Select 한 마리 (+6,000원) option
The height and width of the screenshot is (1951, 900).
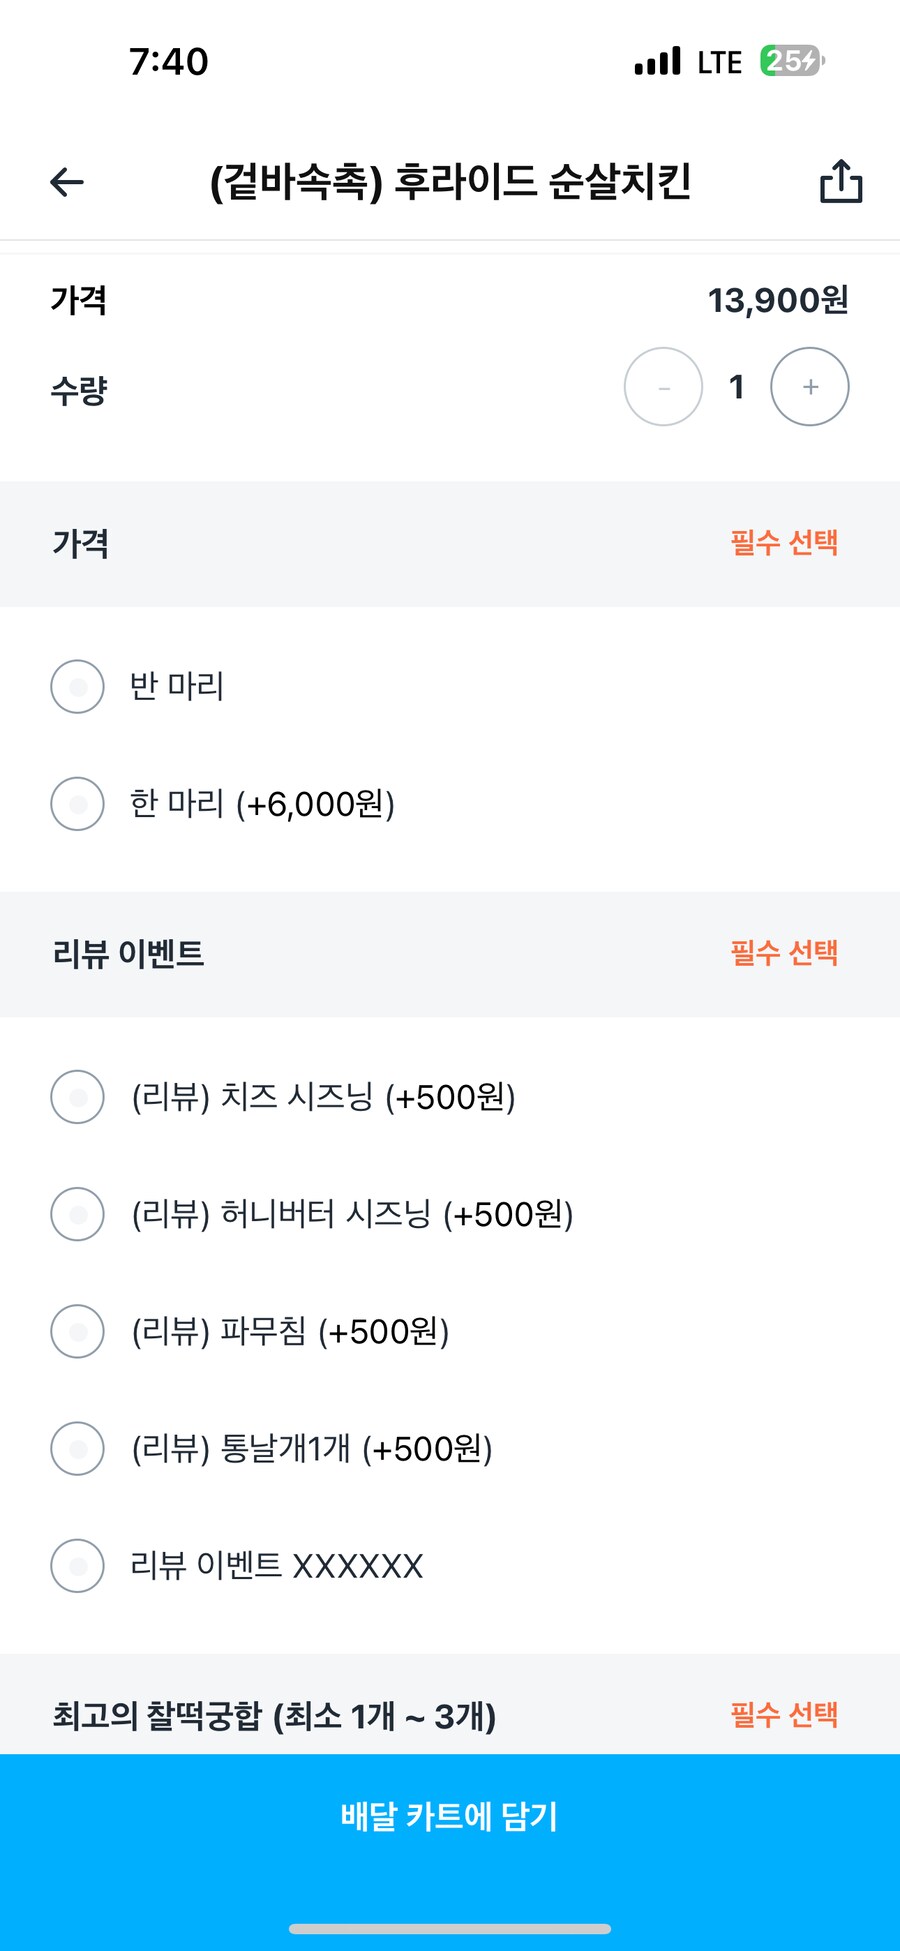pyautogui.click(x=78, y=804)
